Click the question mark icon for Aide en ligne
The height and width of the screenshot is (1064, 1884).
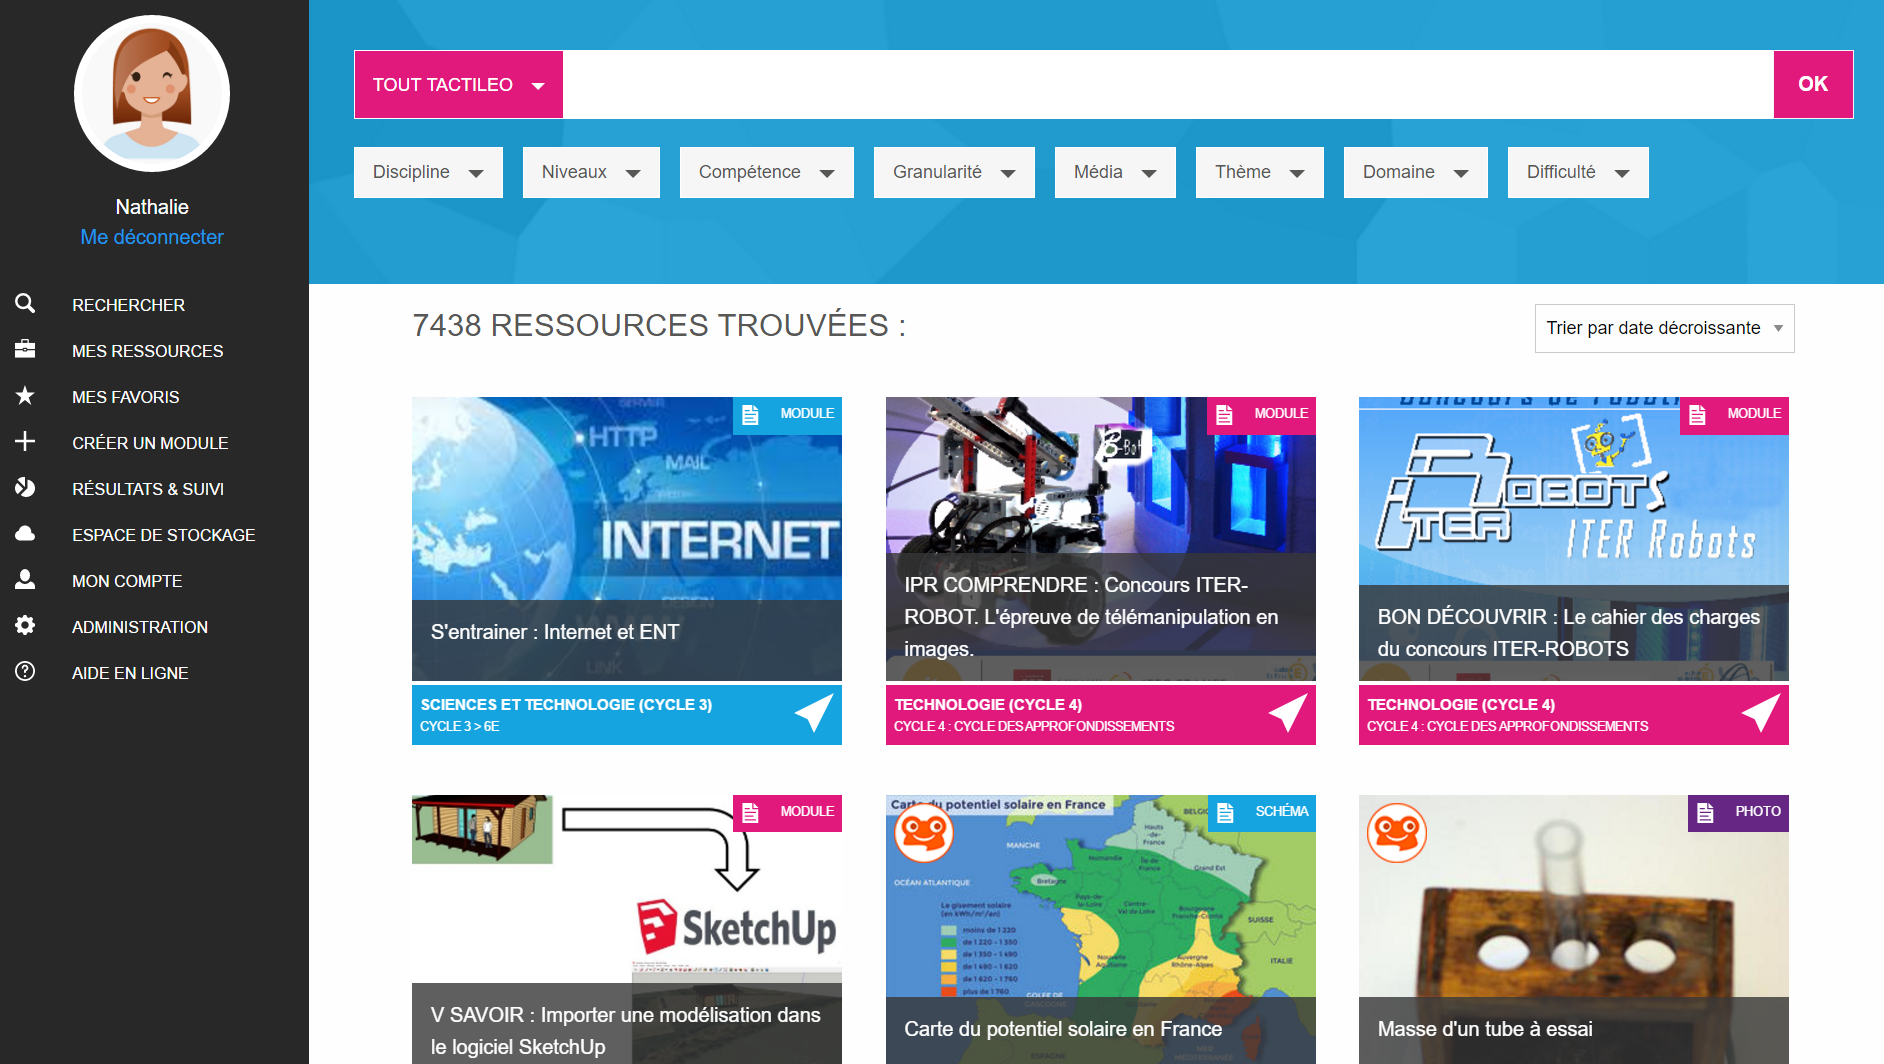click(x=25, y=672)
